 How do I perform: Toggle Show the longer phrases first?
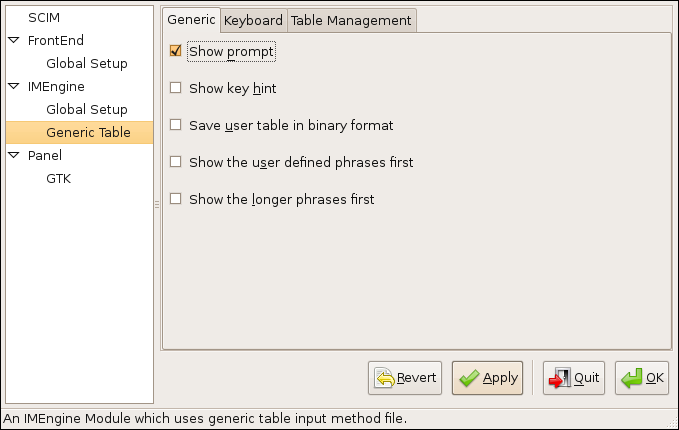(x=176, y=199)
